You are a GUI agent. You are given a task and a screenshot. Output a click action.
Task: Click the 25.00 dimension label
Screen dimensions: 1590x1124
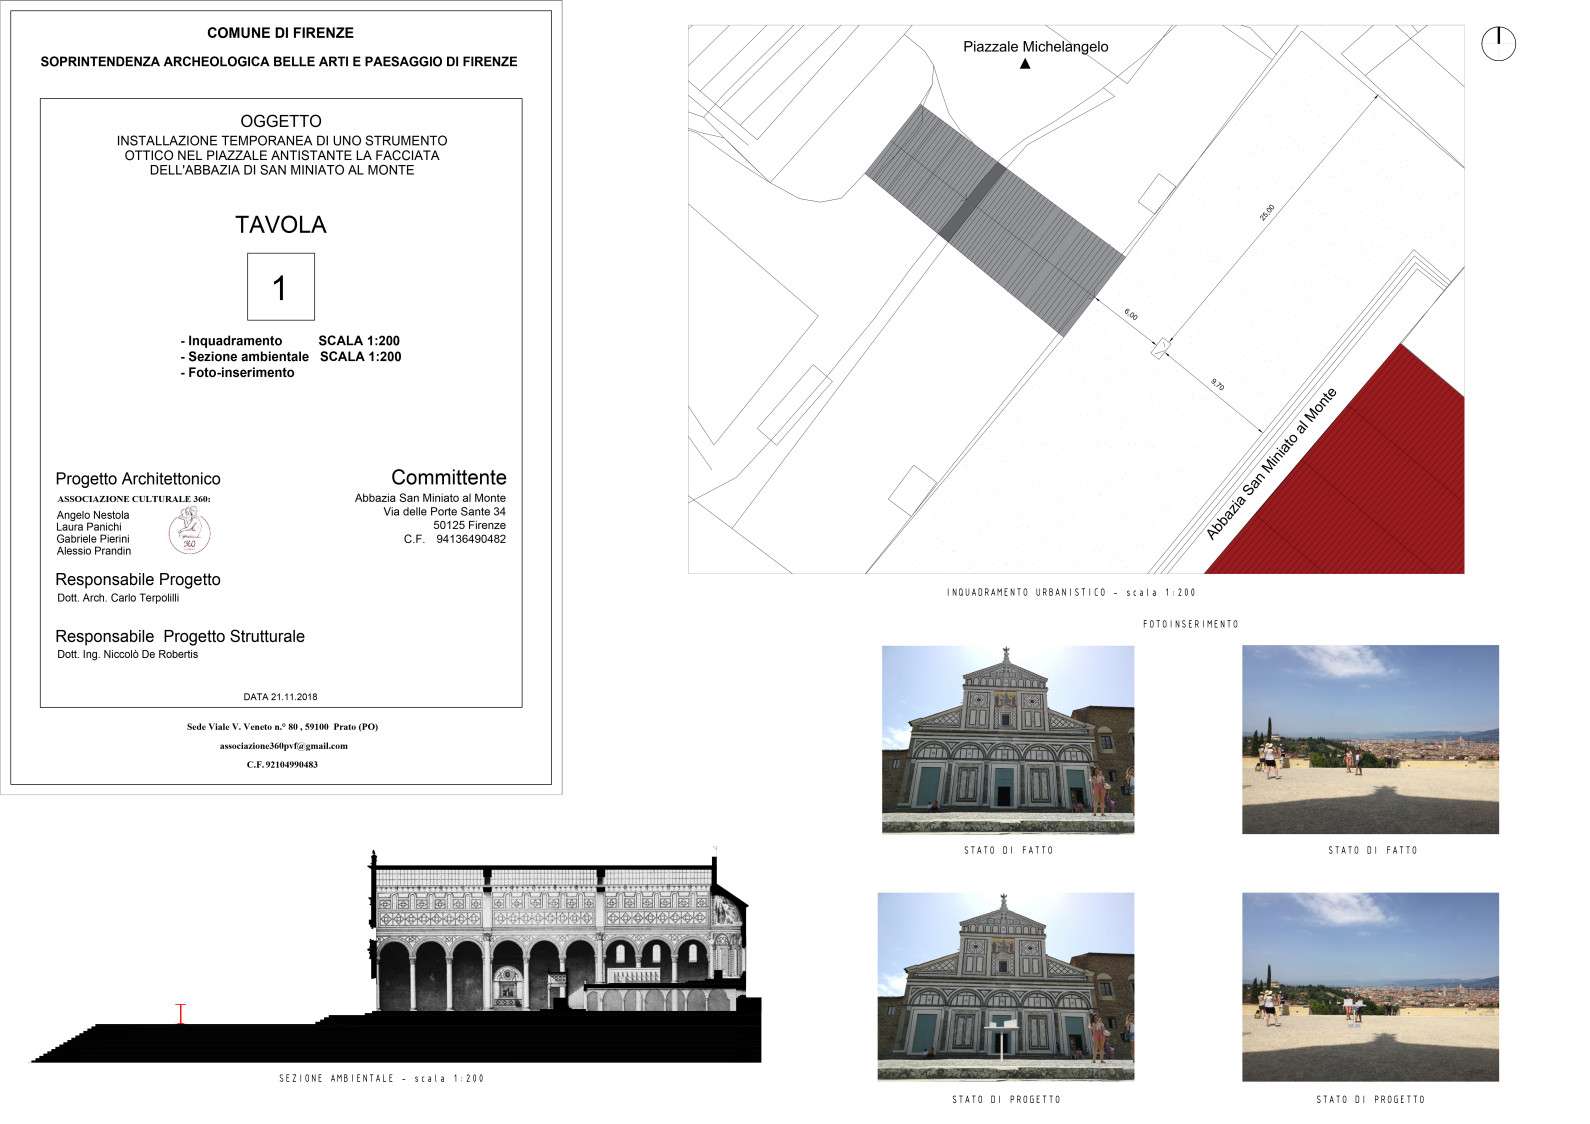click(1267, 213)
